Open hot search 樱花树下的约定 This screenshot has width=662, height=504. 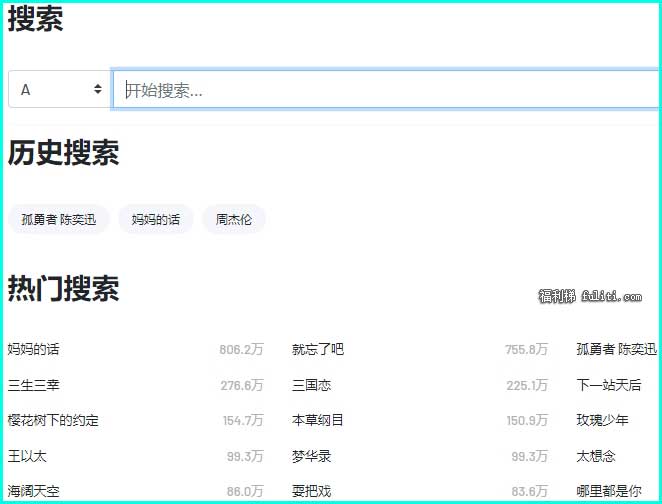(x=53, y=420)
